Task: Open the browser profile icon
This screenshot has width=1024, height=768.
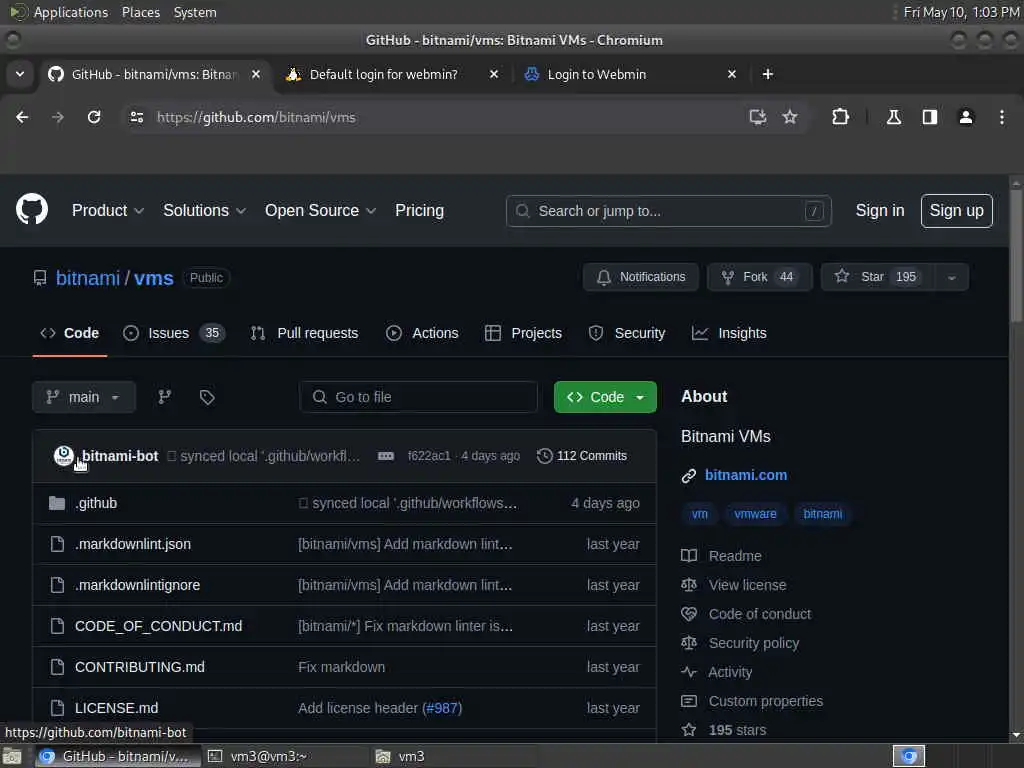Action: tap(966, 118)
